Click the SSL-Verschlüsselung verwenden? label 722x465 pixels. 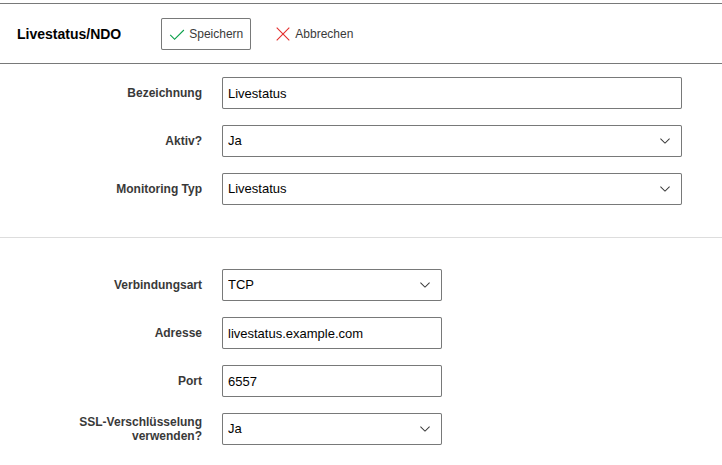(x=141, y=429)
